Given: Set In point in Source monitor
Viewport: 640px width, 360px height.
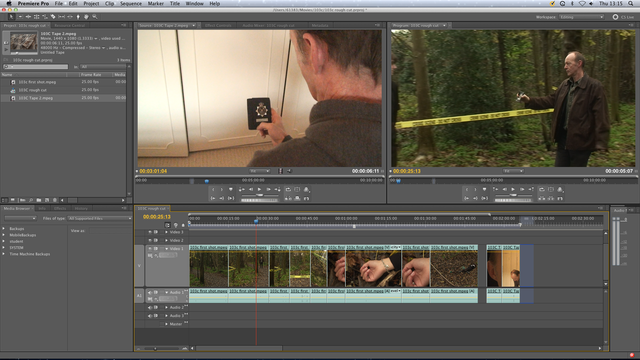Looking at the screenshot, I should [x=213, y=189].
